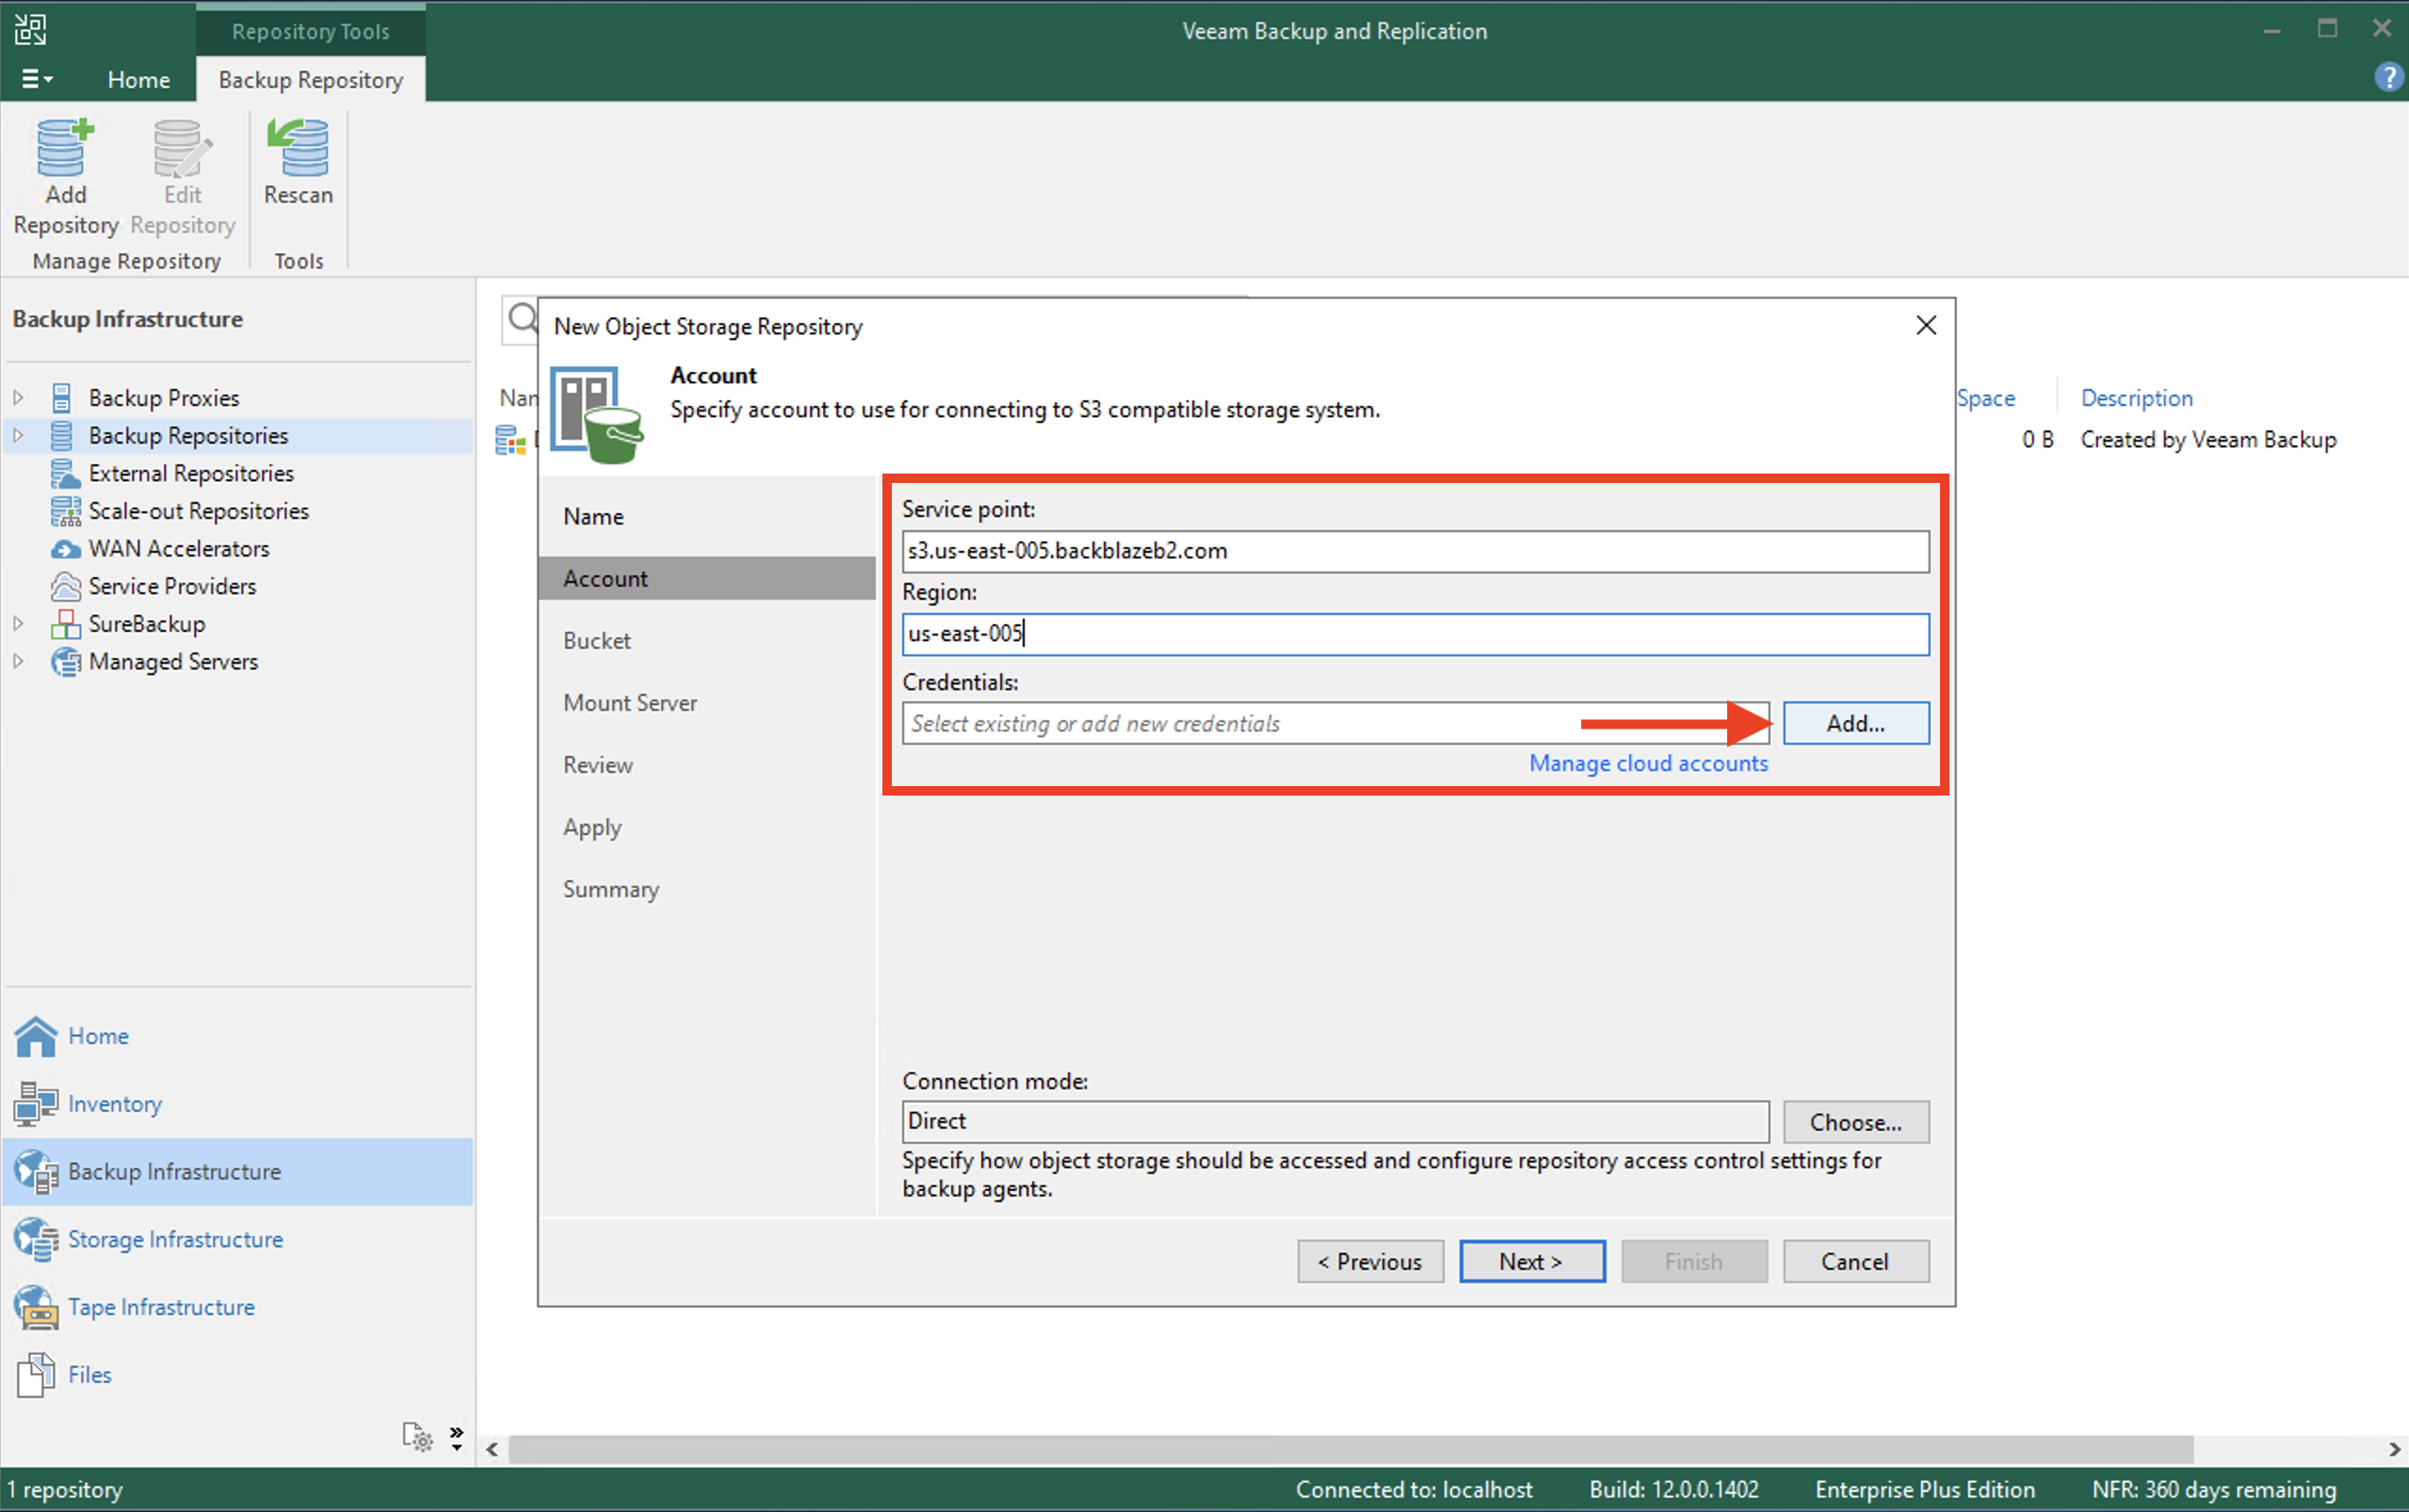
Task: Open the Credentials selection combo box
Action: coord(1335,723)
